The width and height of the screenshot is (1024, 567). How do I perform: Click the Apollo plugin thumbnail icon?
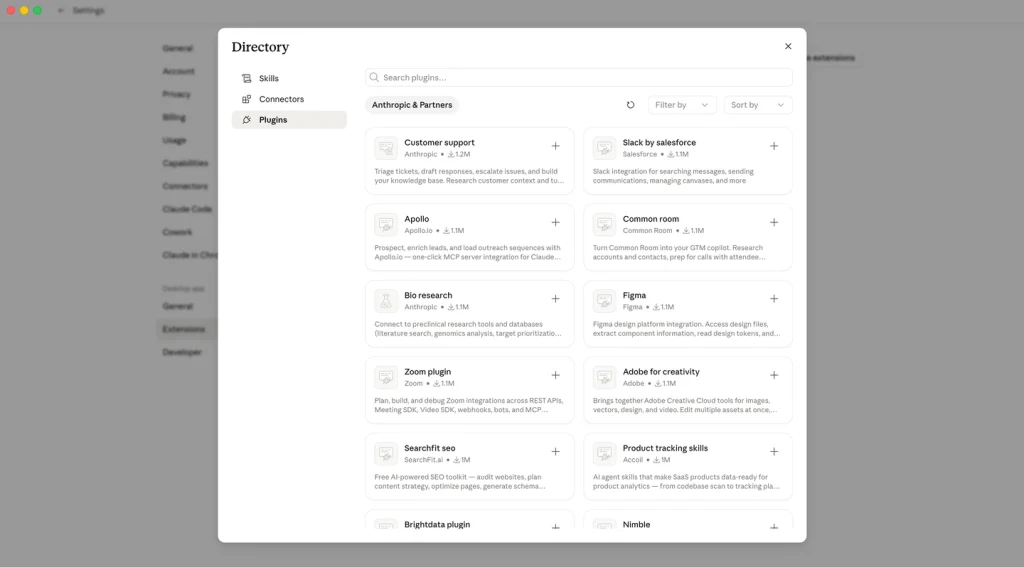pyautogui.click(x=386, y=225)
